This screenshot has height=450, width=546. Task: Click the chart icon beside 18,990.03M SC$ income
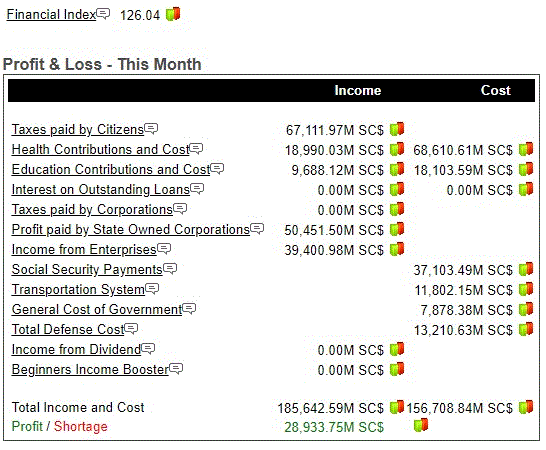click(x=397, y=149)
